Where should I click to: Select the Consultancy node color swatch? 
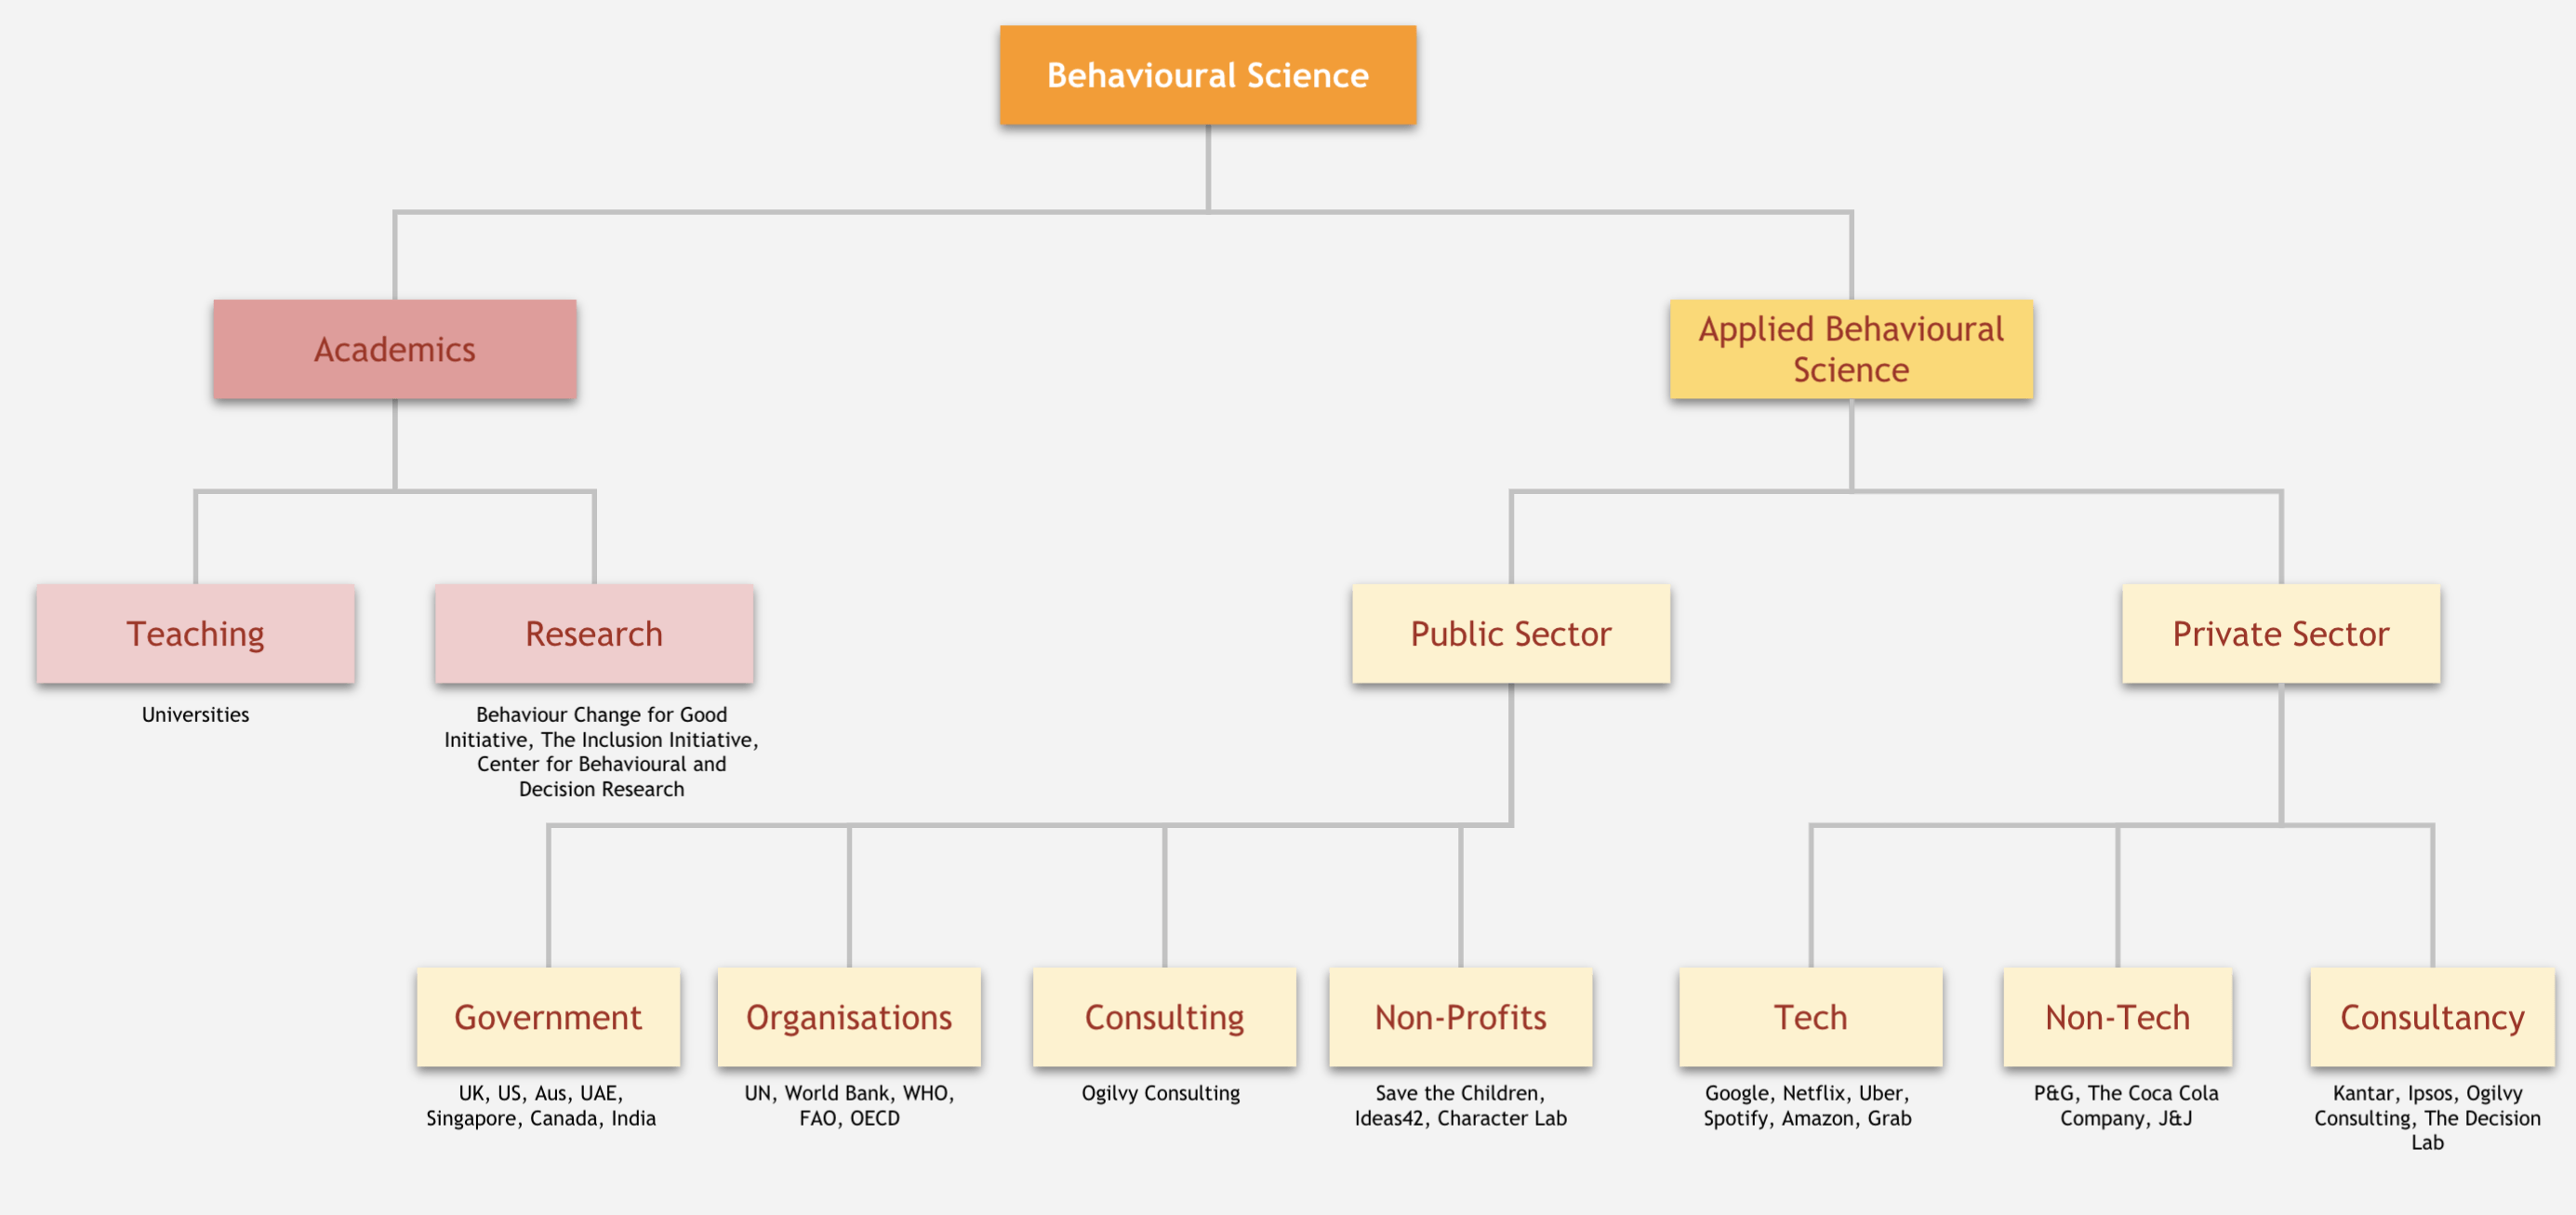[x=2417, y=1016]
